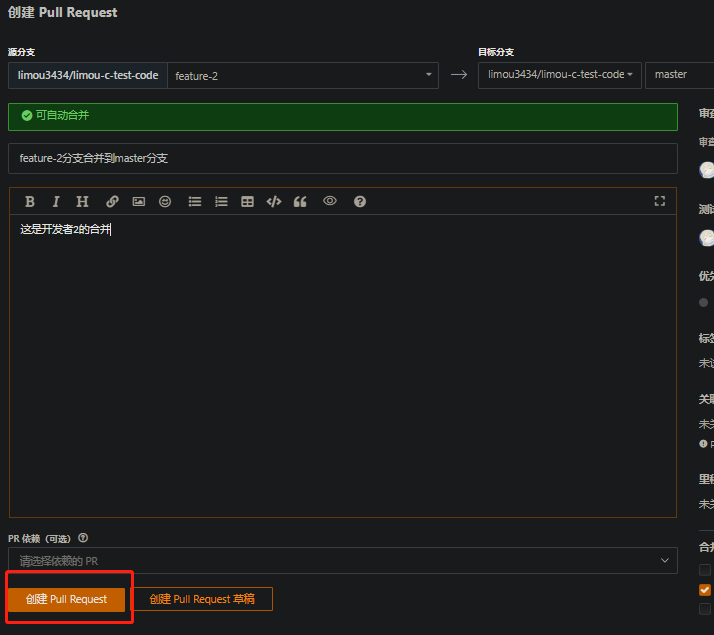Click 创建 Pull Request 草稿 draft button
The width and height of the screenshot is (714, 635).
(x=202, y=599)
